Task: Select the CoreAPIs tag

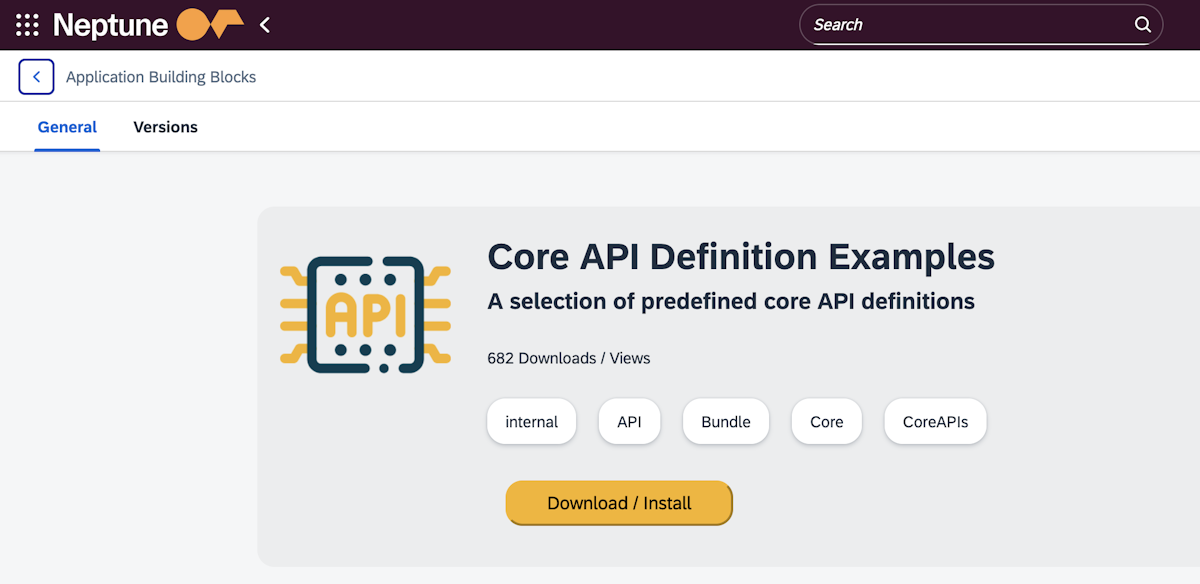Action: pos(935,422)
